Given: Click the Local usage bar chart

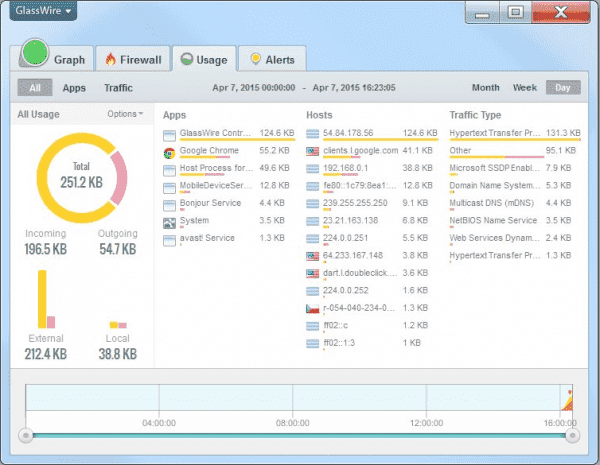Looking at the screenshot, I should (118, 325).
